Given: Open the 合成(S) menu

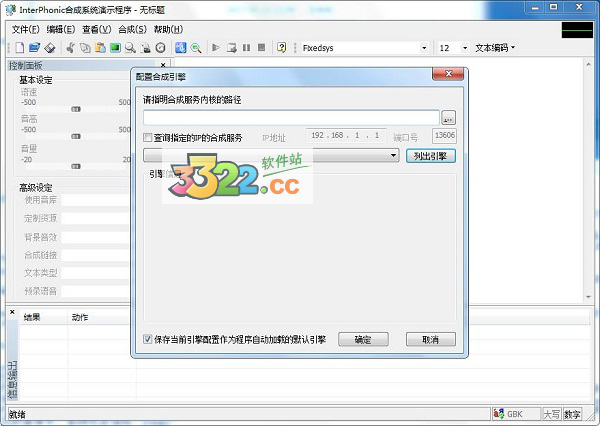Looking at the screenshot, I should coord(132,29).
